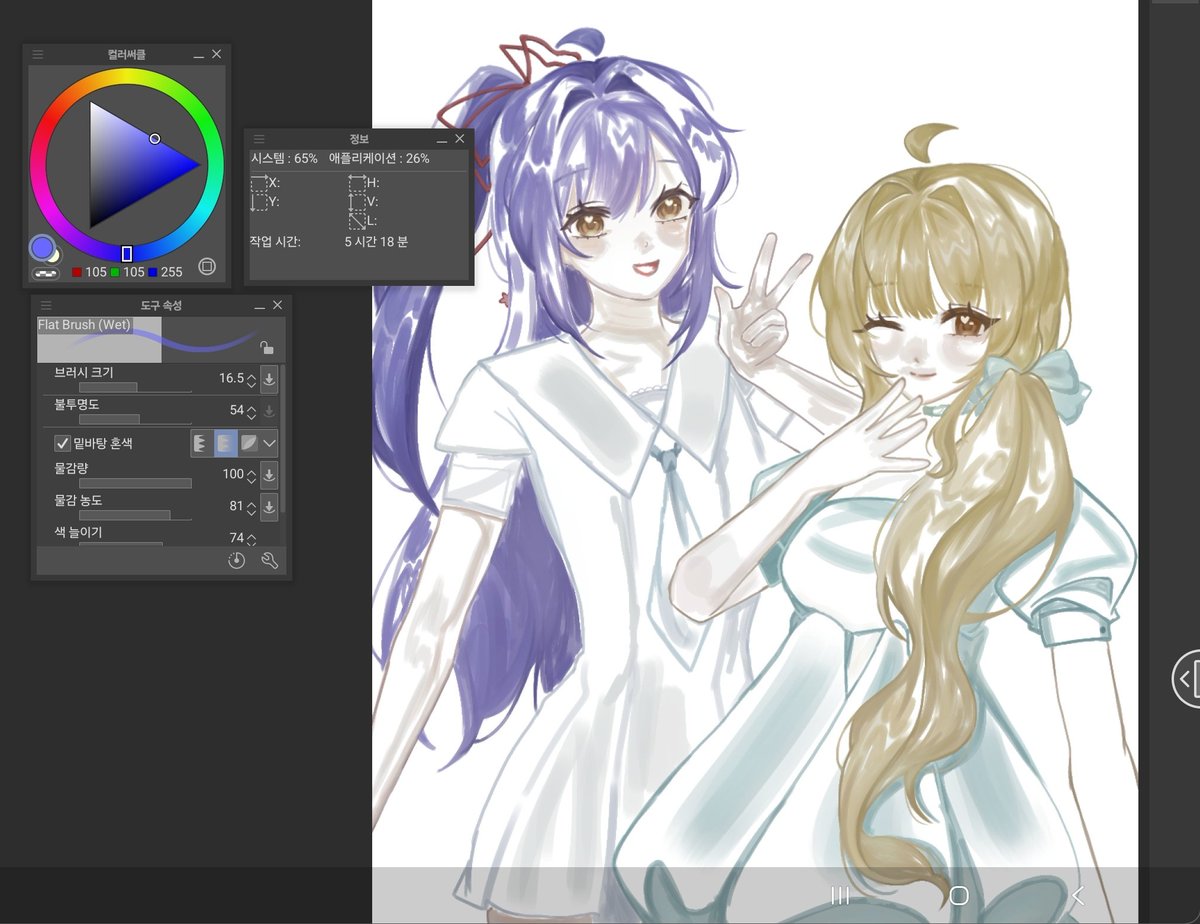Click the red value 105

[95, 272]
